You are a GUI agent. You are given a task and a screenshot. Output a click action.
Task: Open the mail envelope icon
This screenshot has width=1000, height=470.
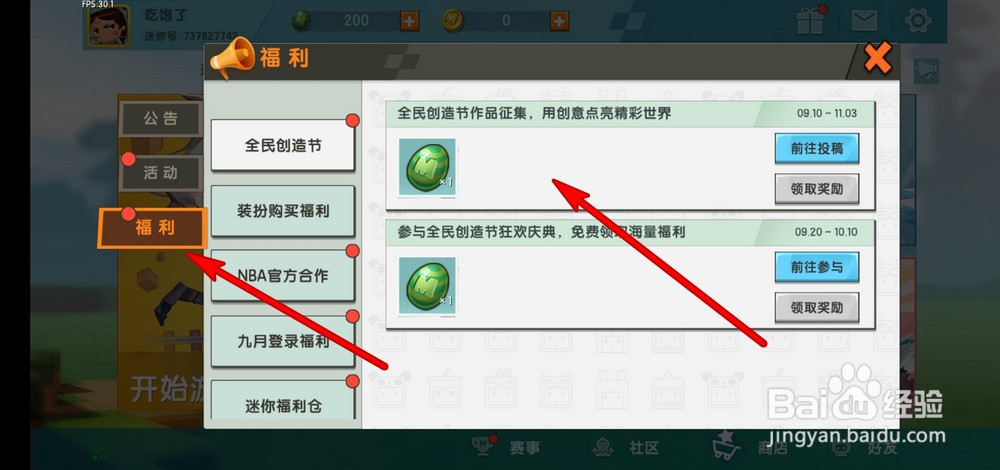[x=864, y=20]
